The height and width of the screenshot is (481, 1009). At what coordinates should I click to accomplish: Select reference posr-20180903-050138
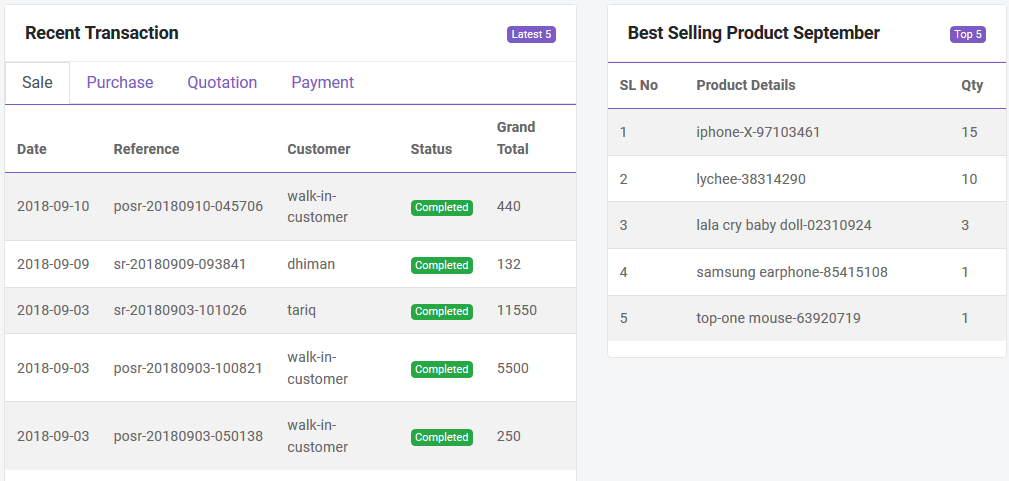(x=188, y=437)
